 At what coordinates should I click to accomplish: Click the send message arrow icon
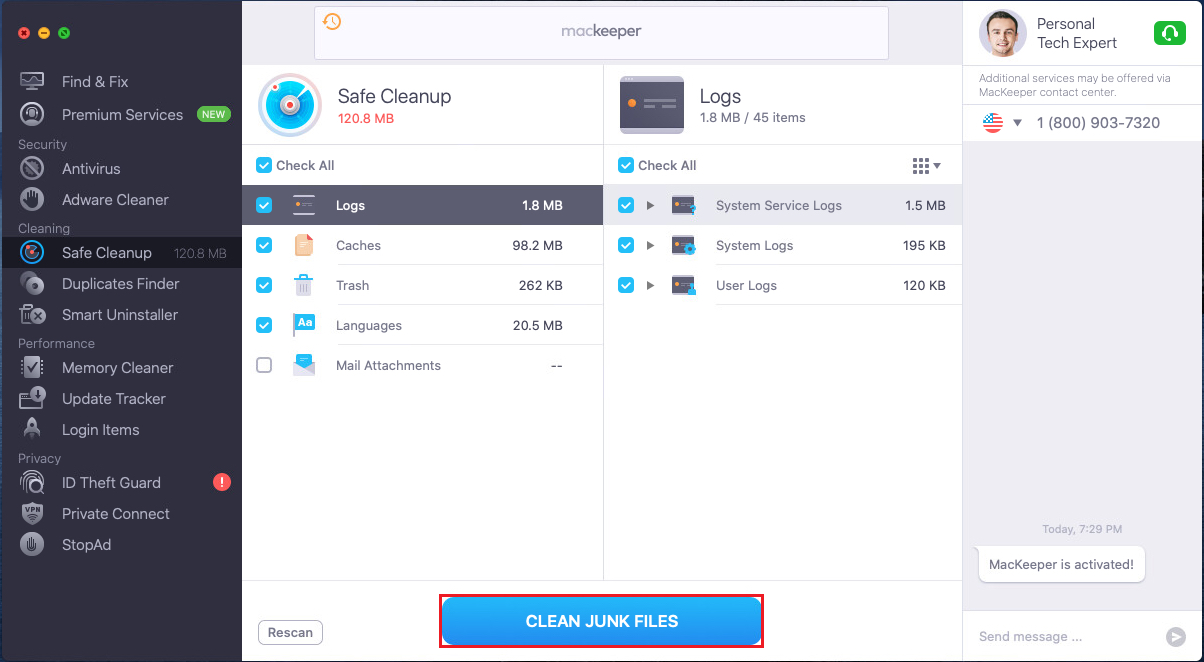pyautogui.click(x=1176, y=636)
